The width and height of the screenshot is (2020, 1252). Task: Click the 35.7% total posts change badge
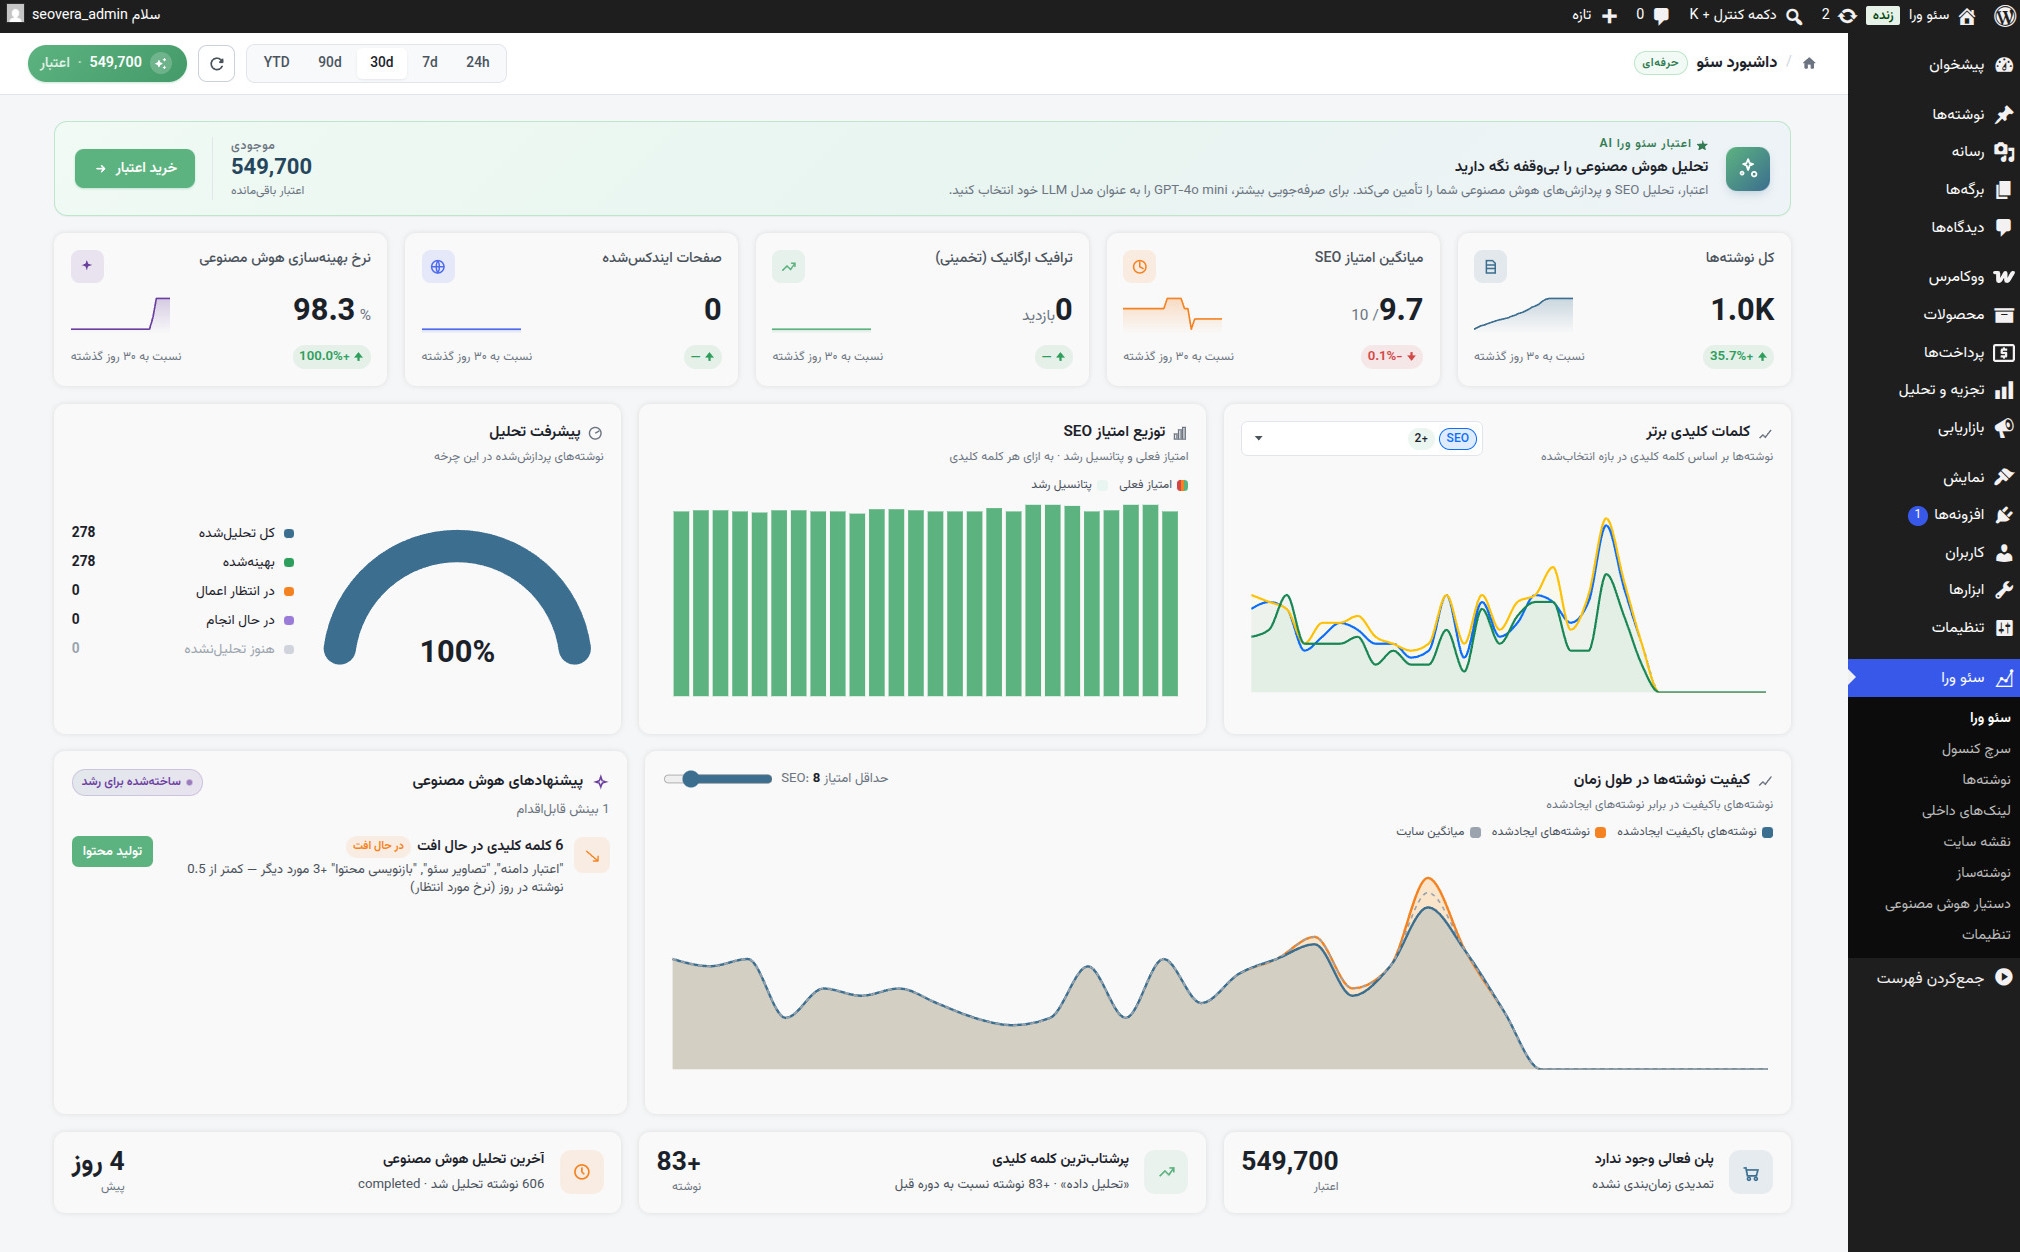pos(1738,356)
